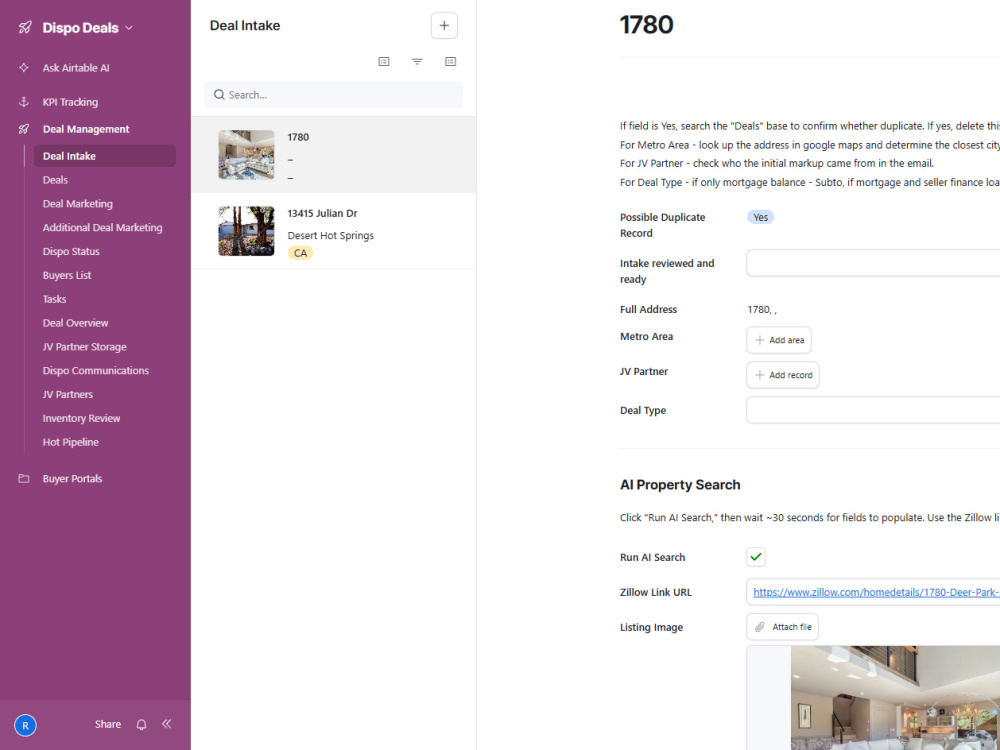Click the 13415 Julian Dr thumbnail
Screen dimensions: 1000x750
click(246, 231)
